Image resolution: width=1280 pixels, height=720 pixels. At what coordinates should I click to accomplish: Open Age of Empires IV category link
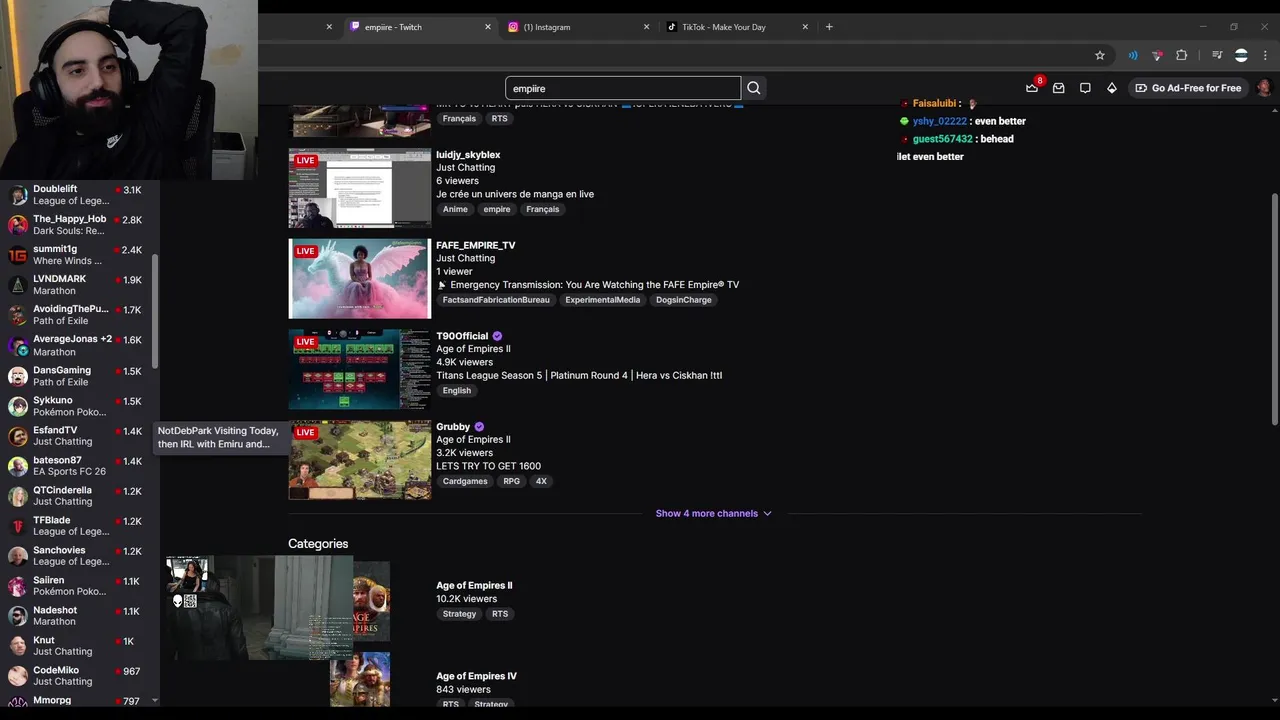click(476, 676)
